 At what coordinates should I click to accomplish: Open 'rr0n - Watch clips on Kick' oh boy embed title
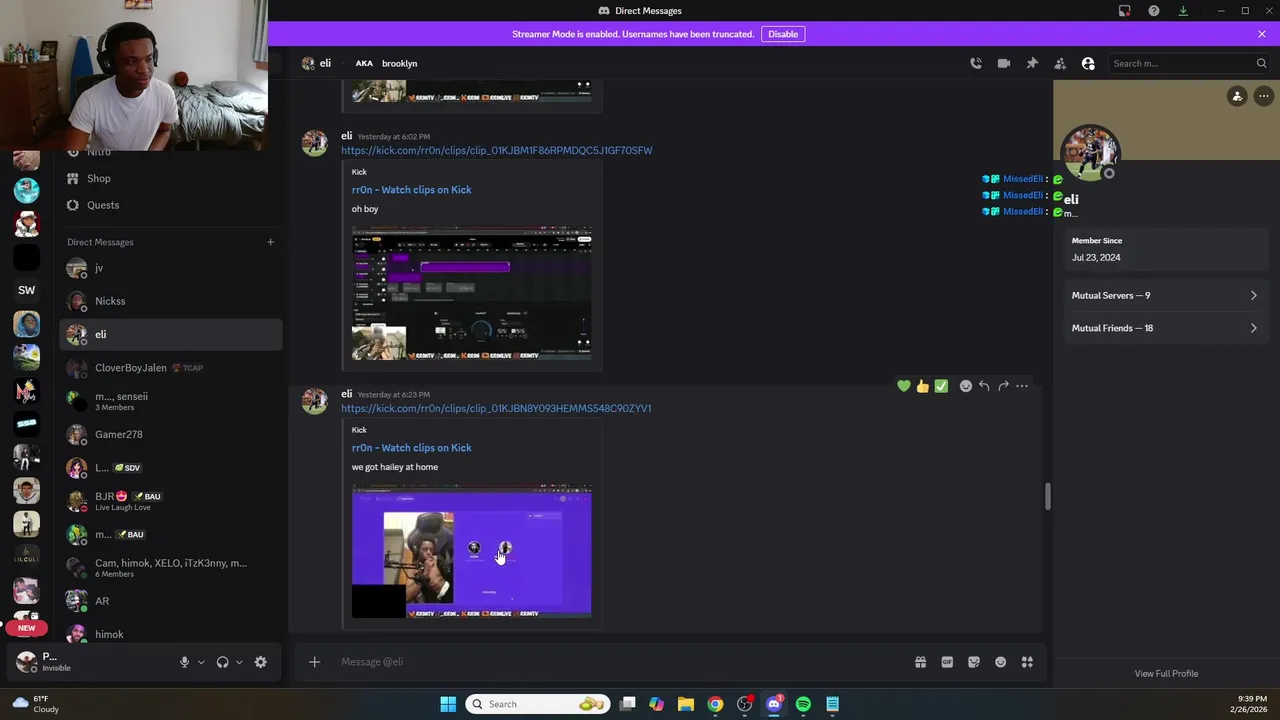[x=411, y=190]
